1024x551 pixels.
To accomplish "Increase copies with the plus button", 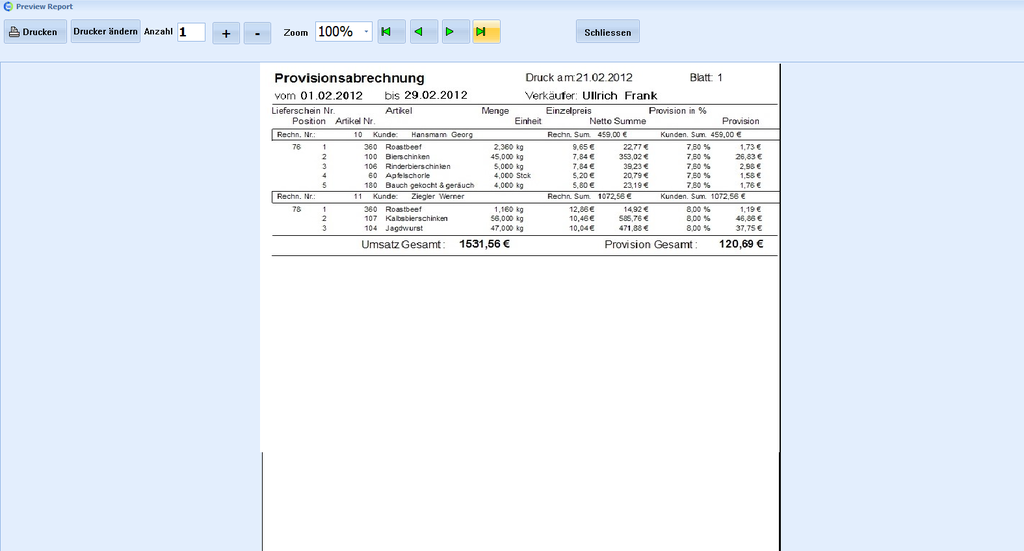I will pyautogui.click(x=226, y=33).
